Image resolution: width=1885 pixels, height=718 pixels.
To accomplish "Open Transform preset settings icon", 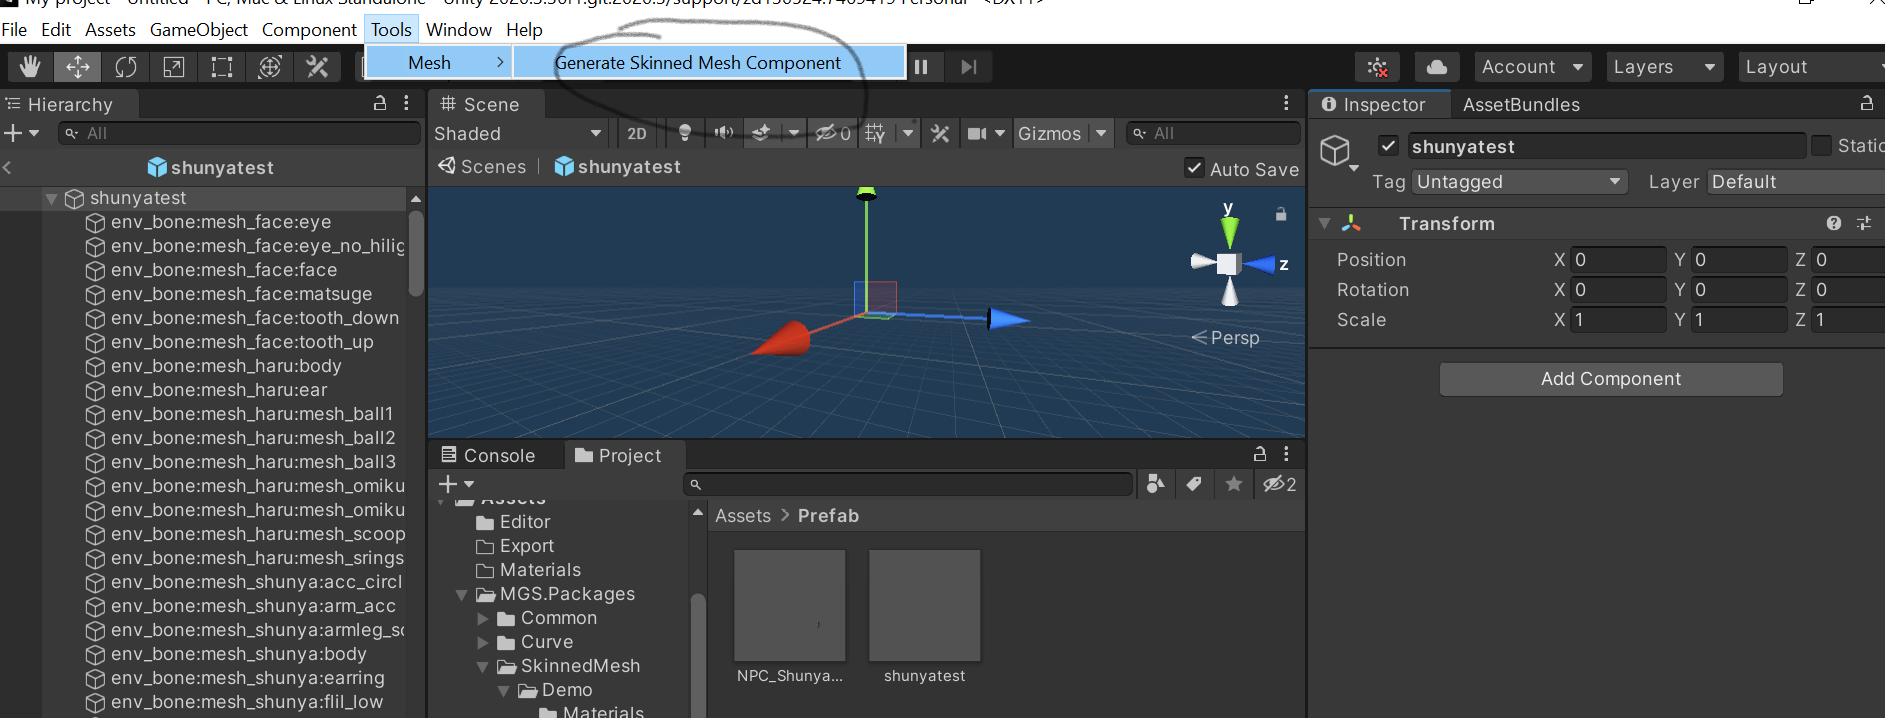I will point(1864,223).
